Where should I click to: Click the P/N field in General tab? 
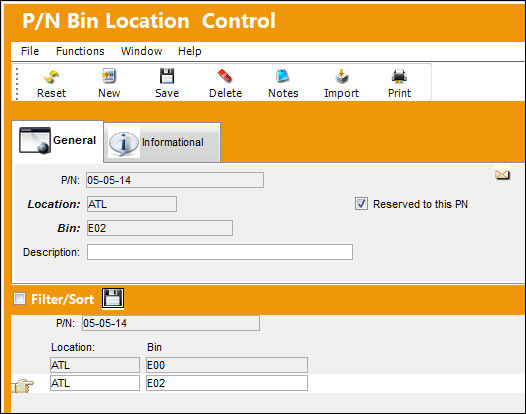point(175,180)
